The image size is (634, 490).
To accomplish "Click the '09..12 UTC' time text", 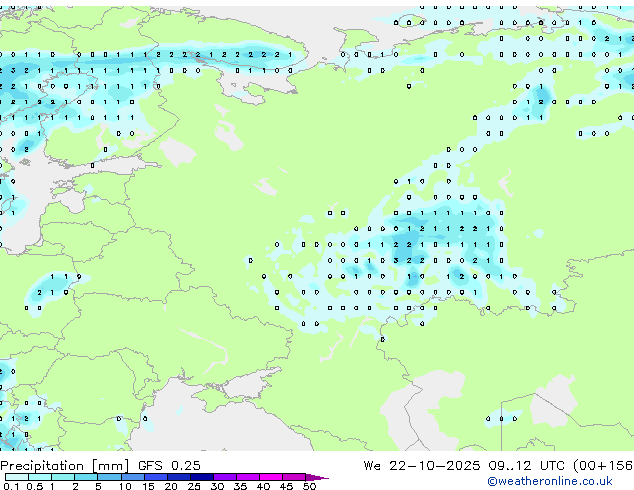I will pyautogui.click(x=526, y=466).
